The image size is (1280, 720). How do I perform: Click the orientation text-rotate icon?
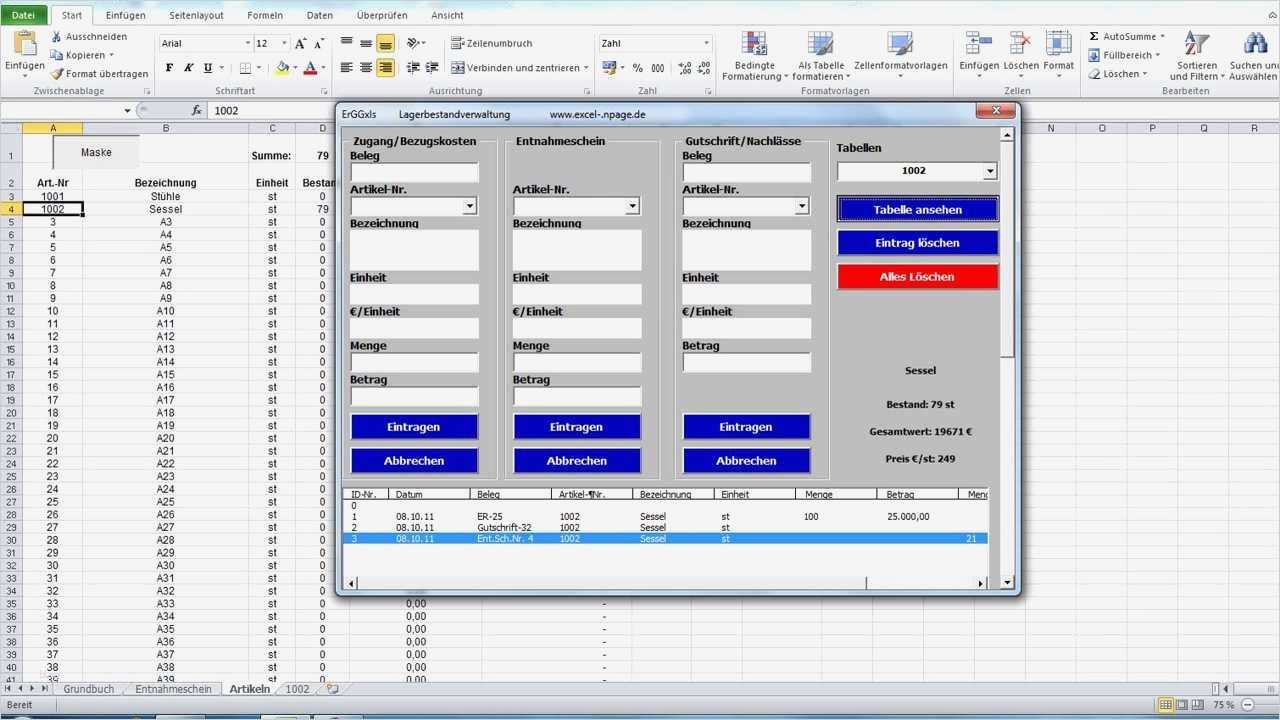click(x=414, y=43)
